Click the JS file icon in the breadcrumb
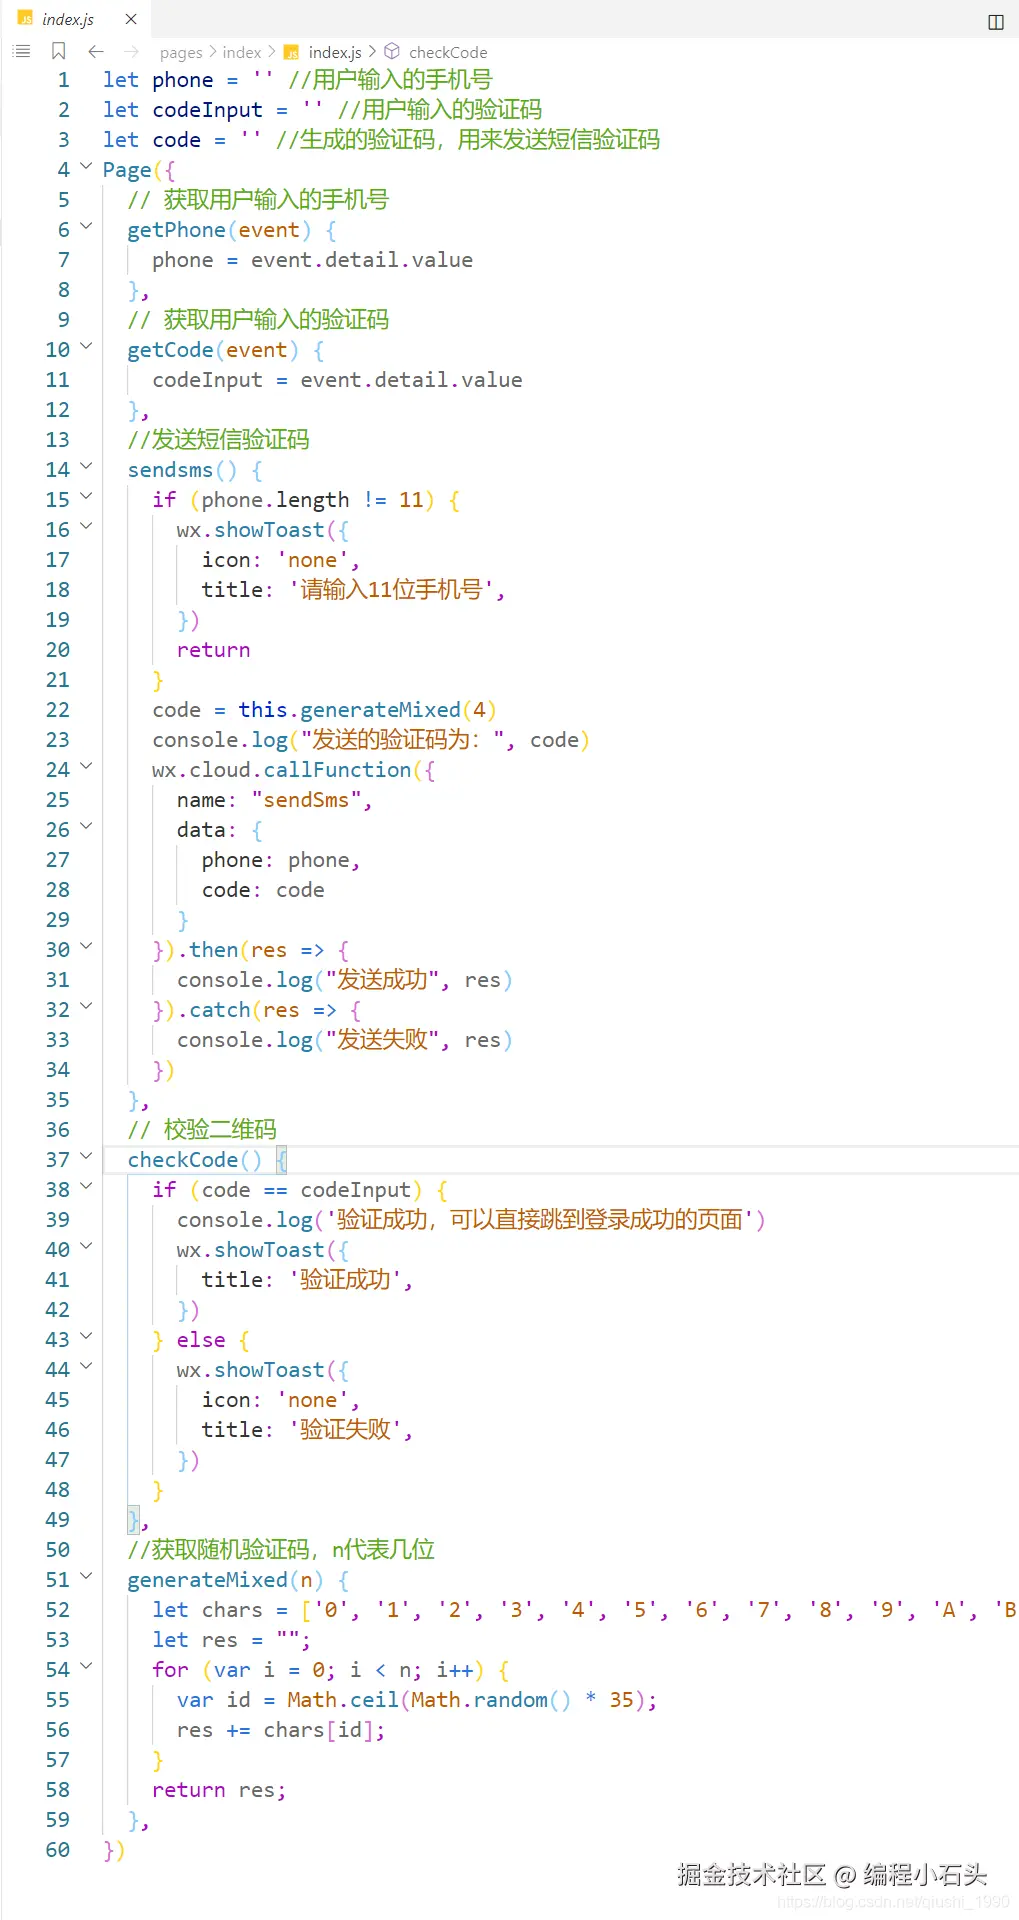 (291, 52)
